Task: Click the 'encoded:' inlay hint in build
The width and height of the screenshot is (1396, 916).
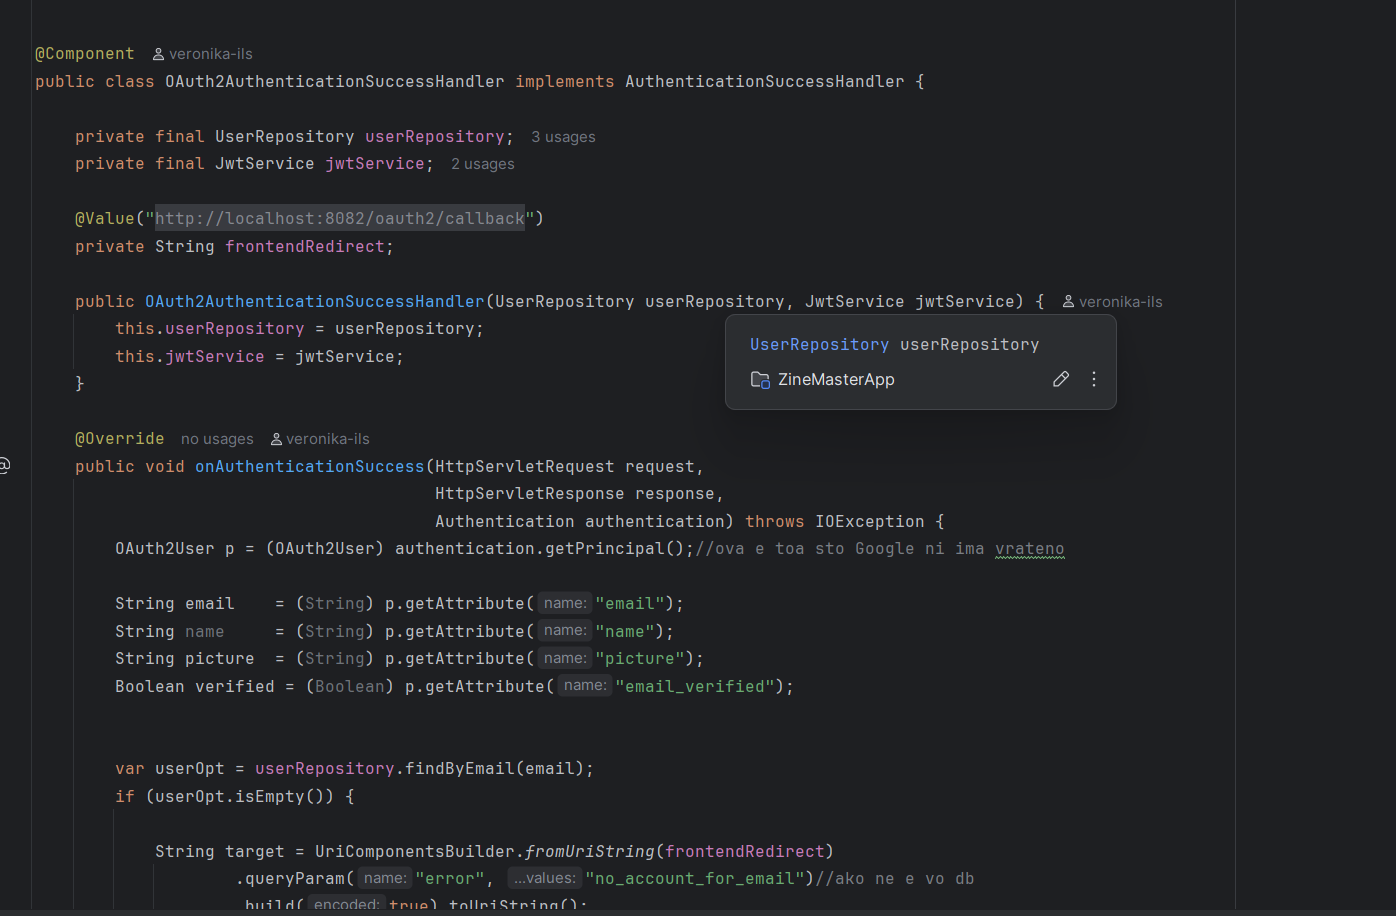Action: coord(345,904)
